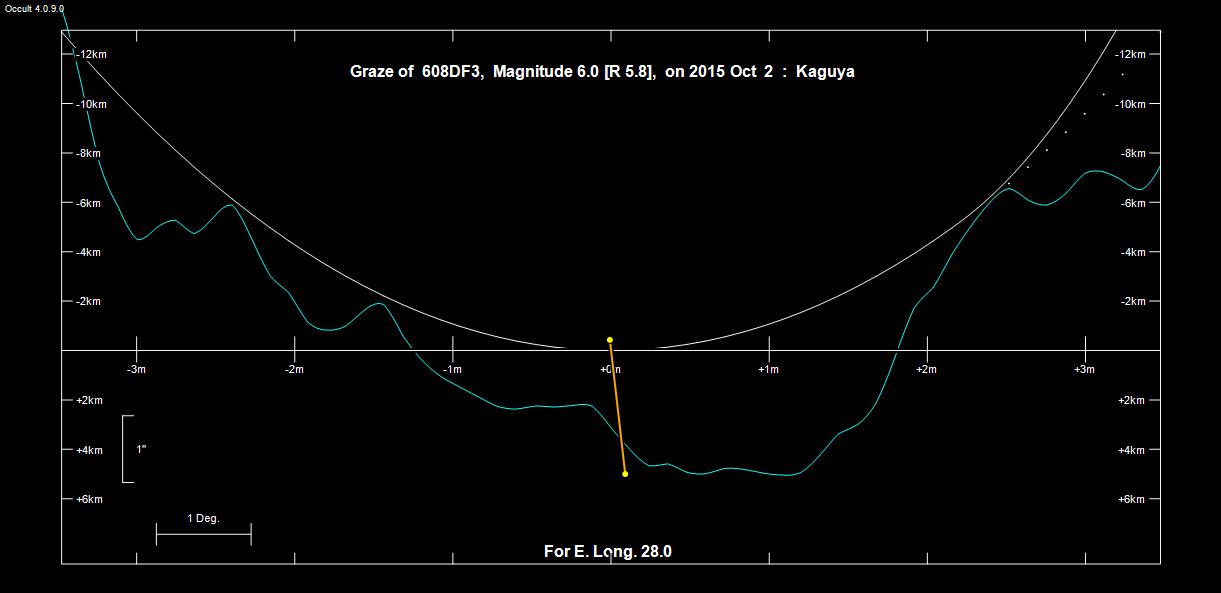Click the '1 Deg.' horizontal scale bar

[203, 534]
